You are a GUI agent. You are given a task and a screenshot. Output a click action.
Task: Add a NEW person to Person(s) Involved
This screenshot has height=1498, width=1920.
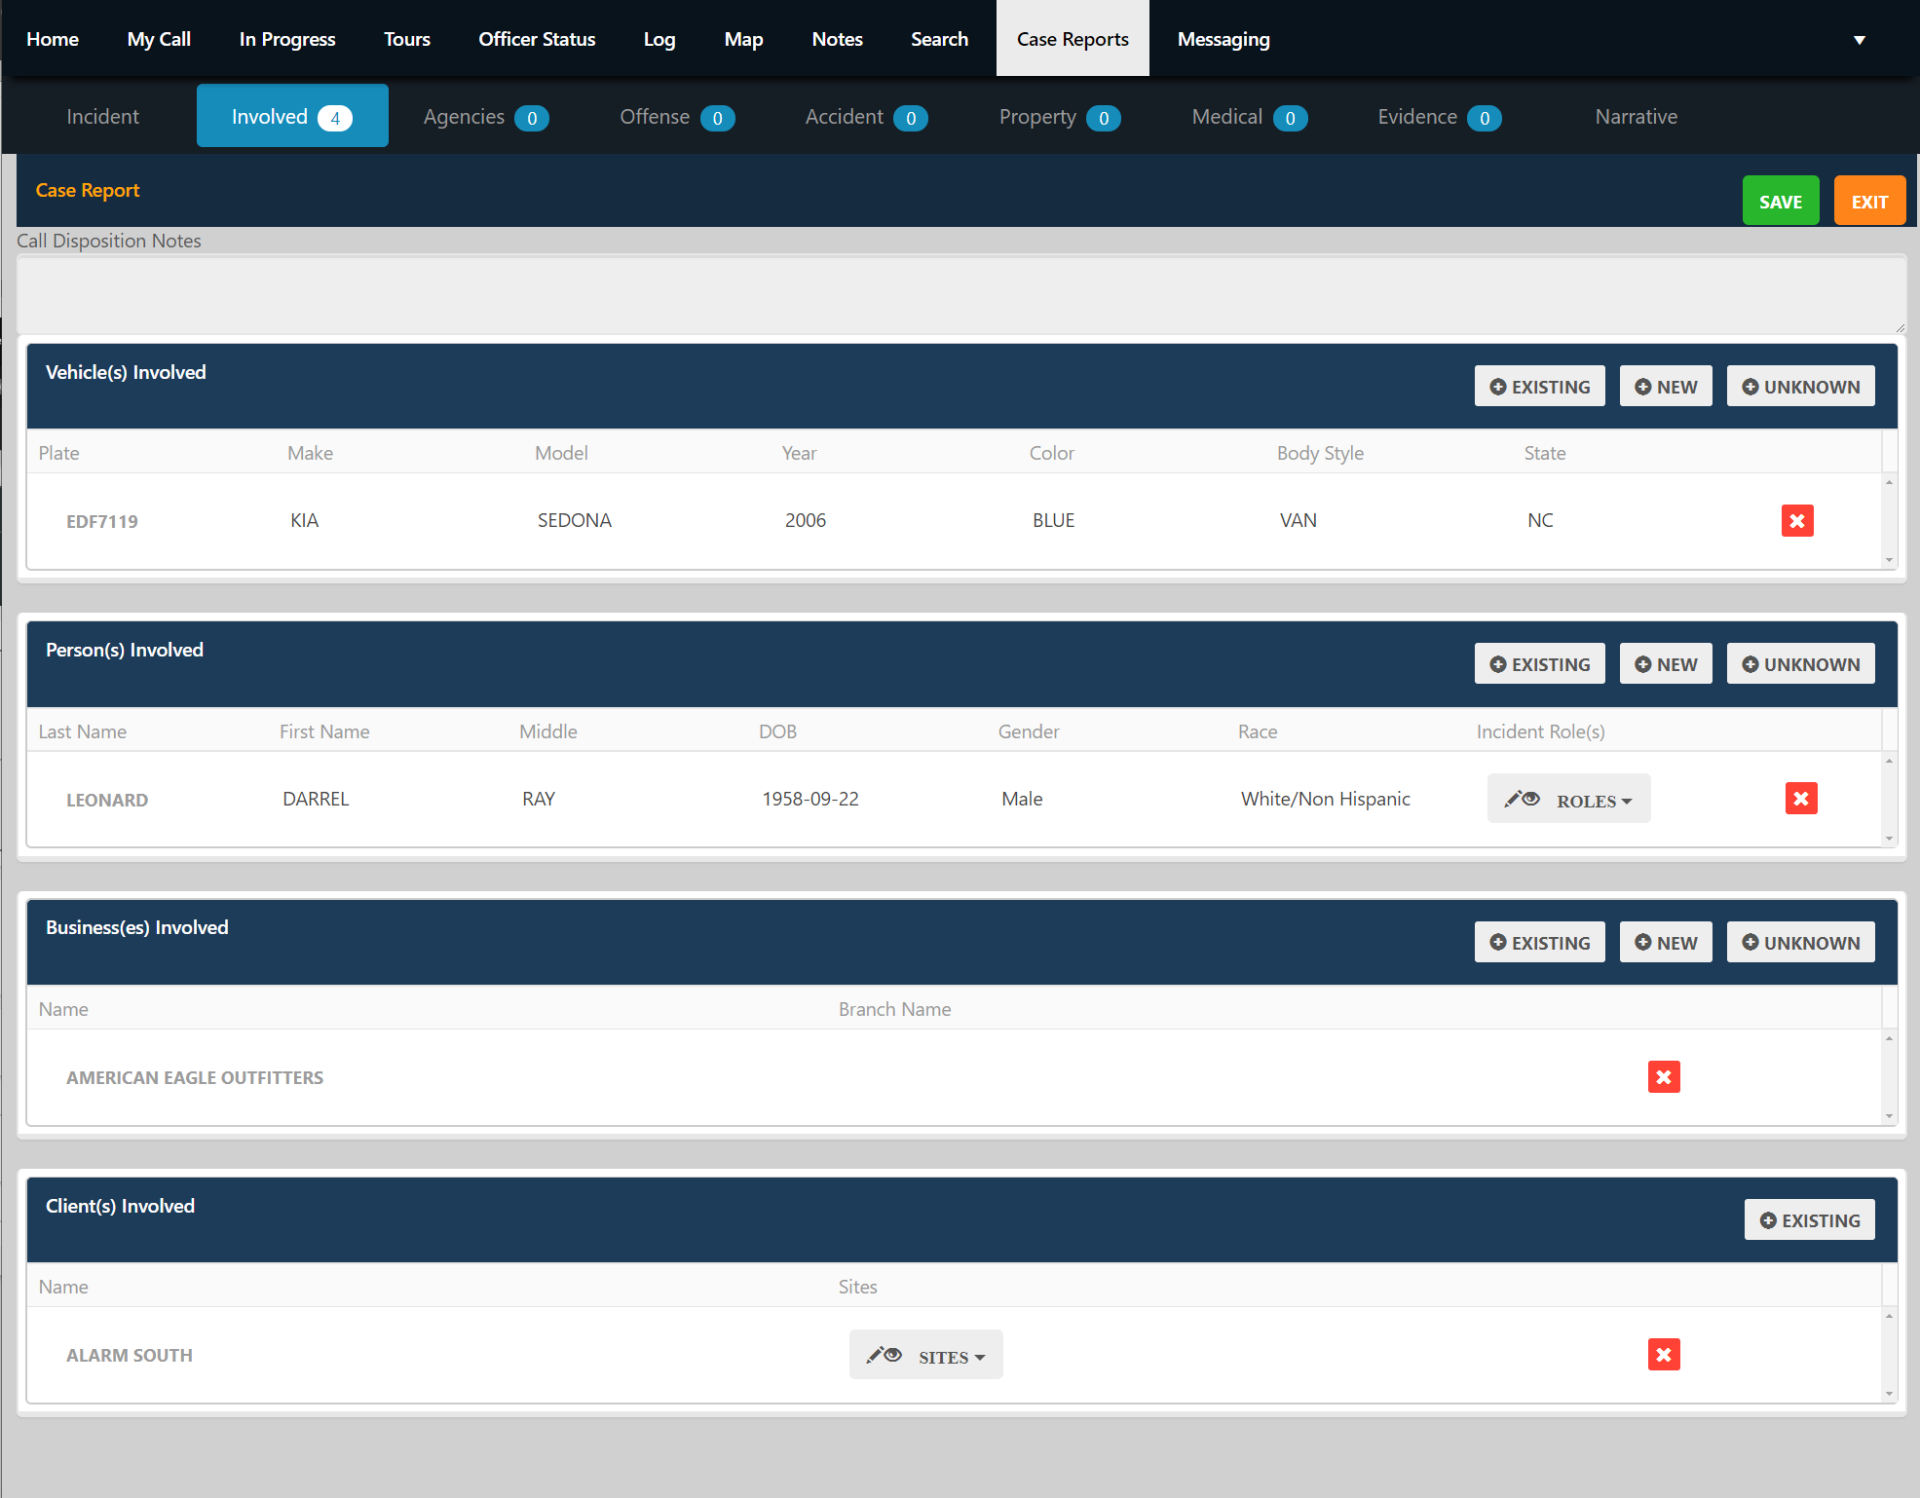(1665, 663)
